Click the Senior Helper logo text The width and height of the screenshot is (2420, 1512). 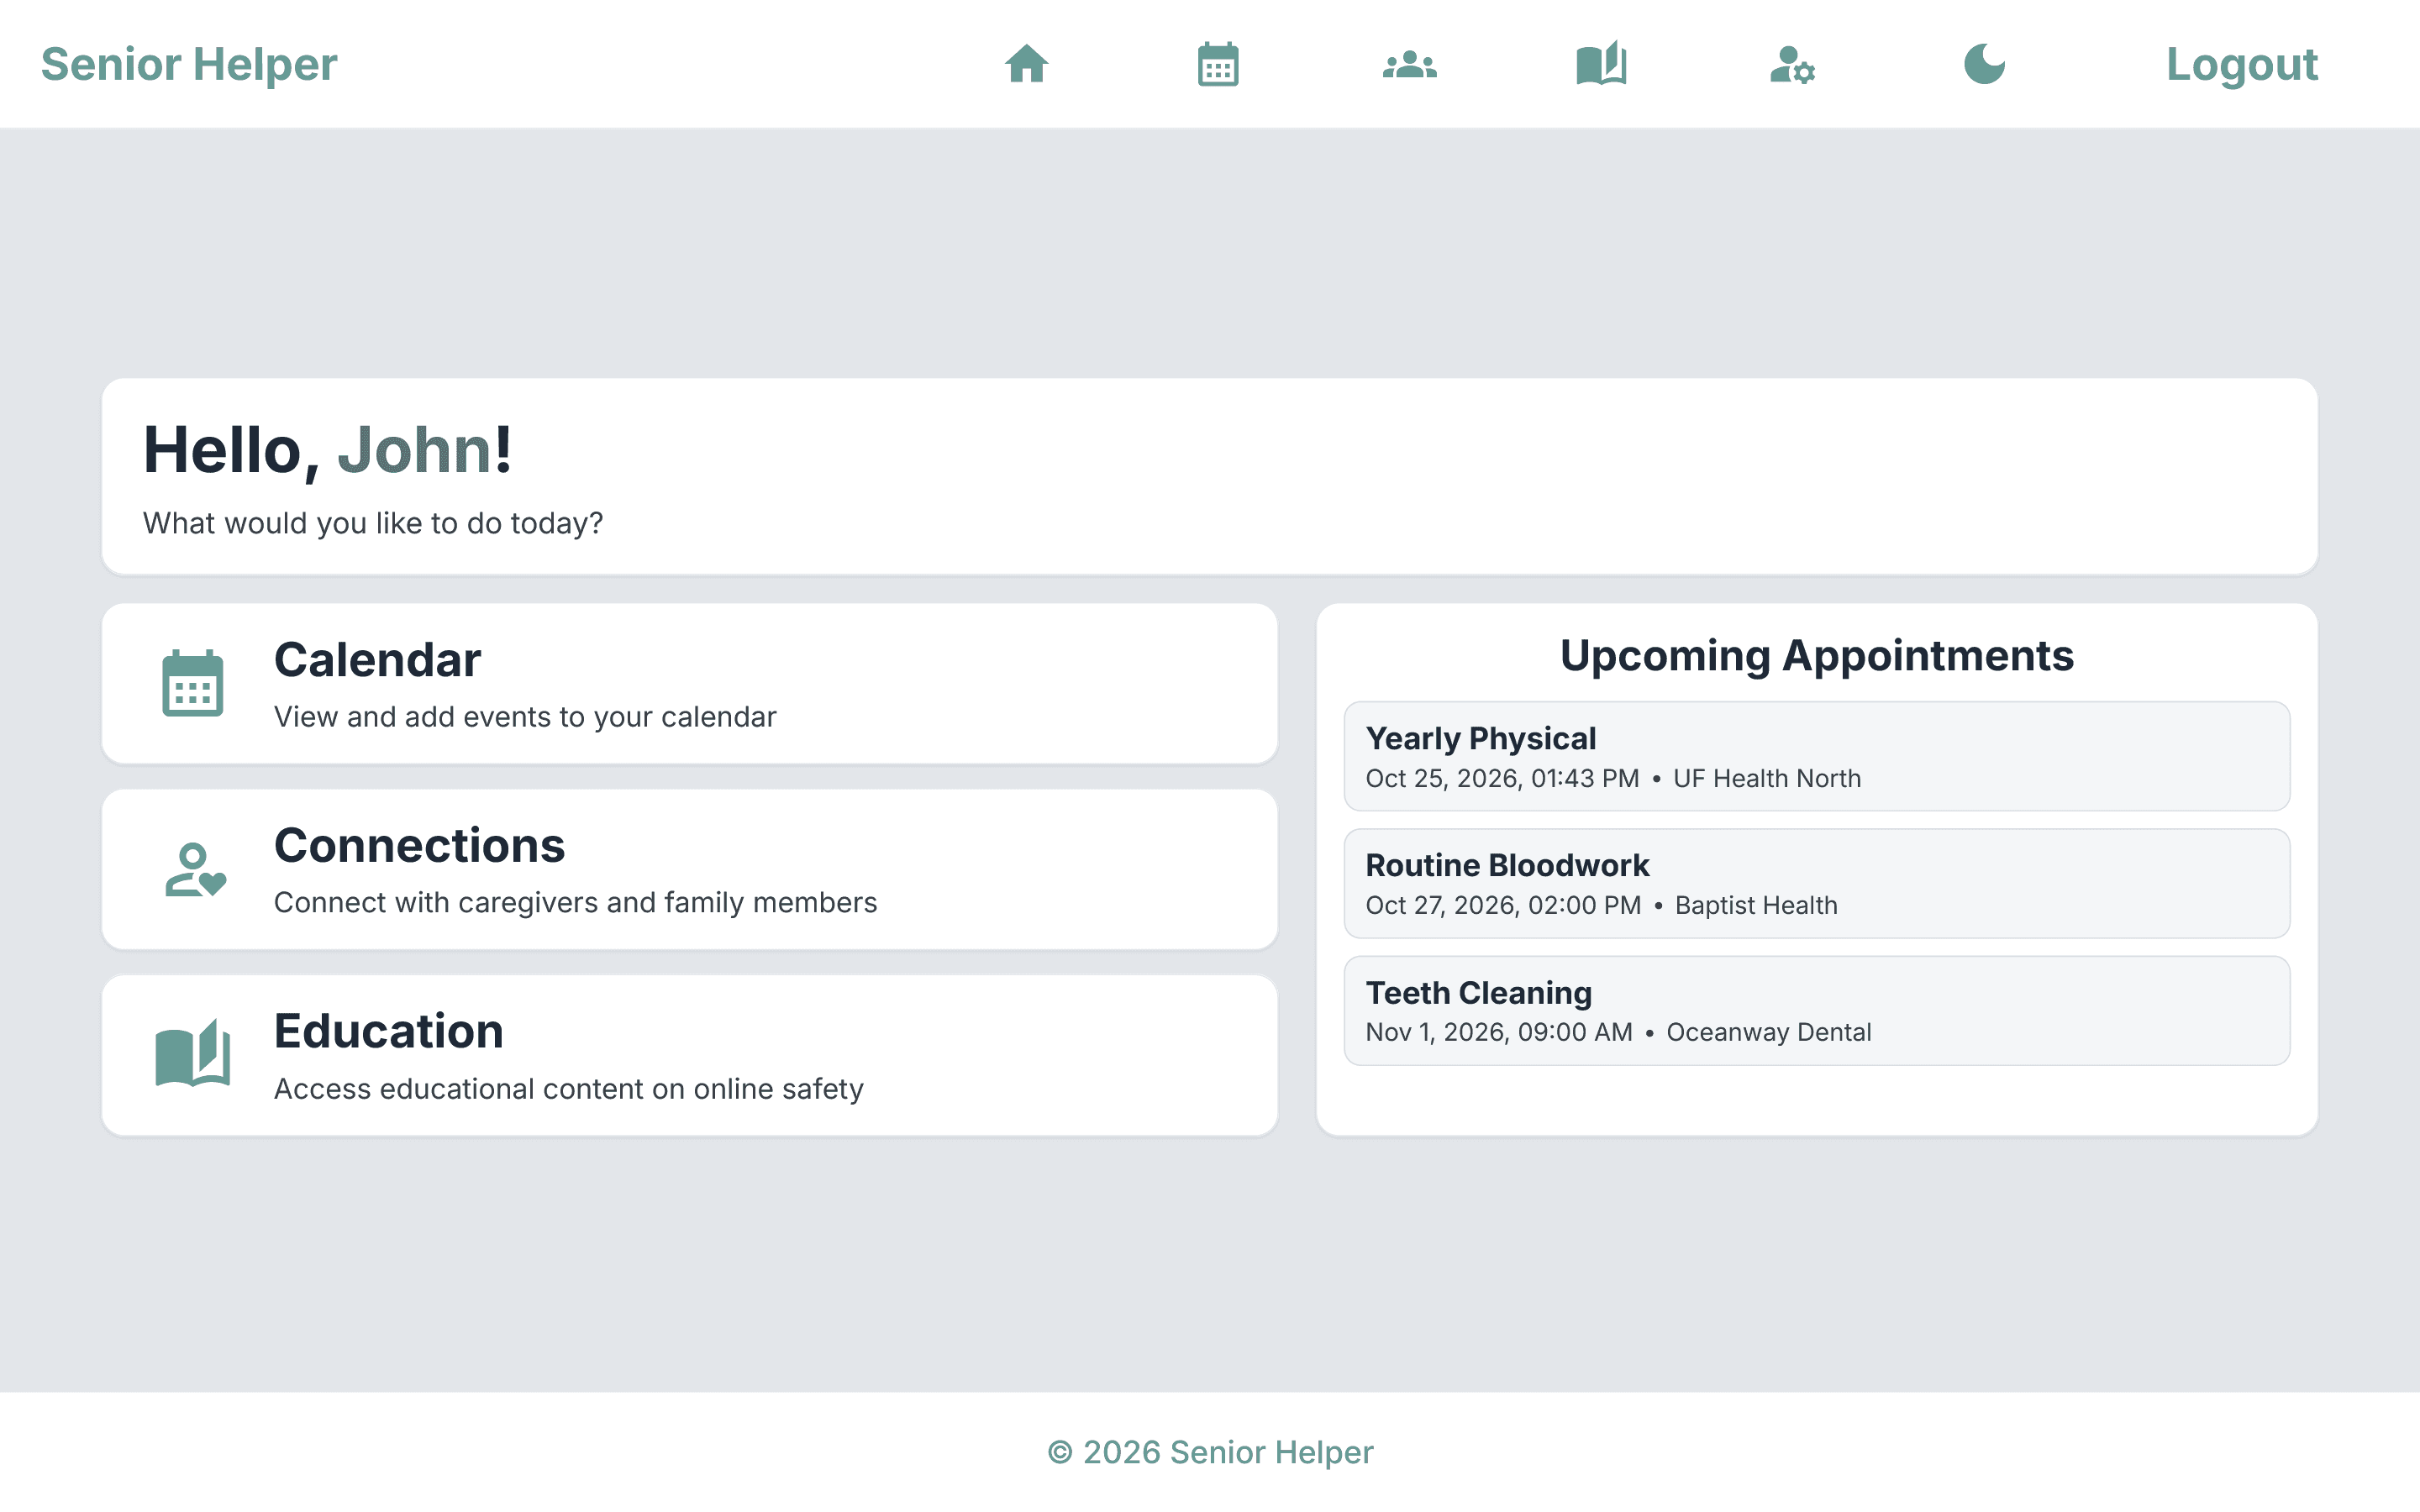(x=189, y=64)
